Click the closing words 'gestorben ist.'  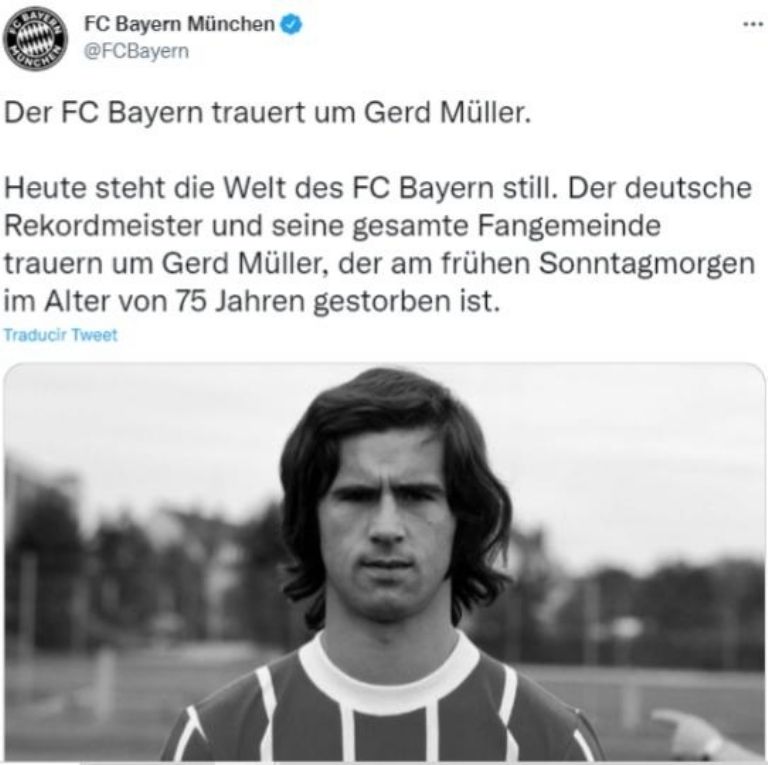click(407, 302)
